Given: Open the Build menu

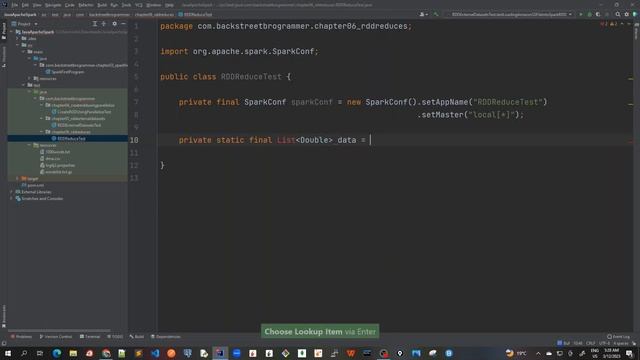Looking at the screenshot, I should pyautogui.click(x=102, y=5).
